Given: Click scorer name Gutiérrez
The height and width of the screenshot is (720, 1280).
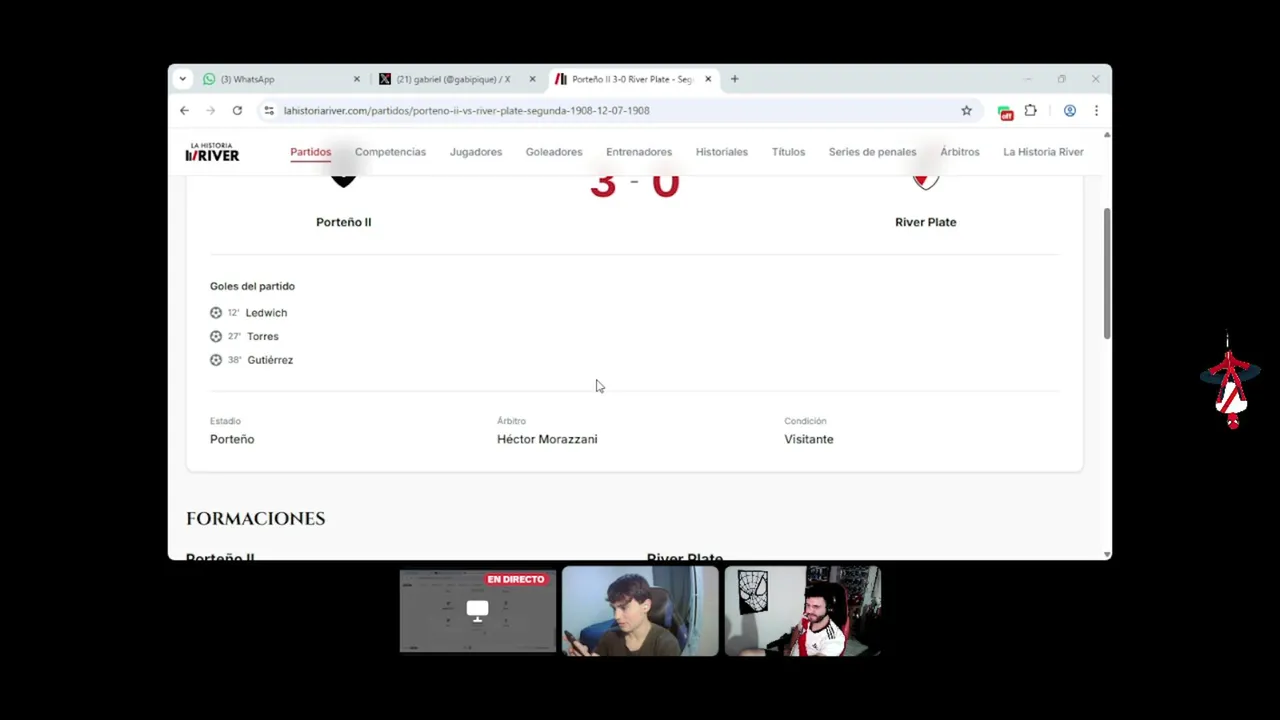Looking at the screenshot, I should 270,360.
